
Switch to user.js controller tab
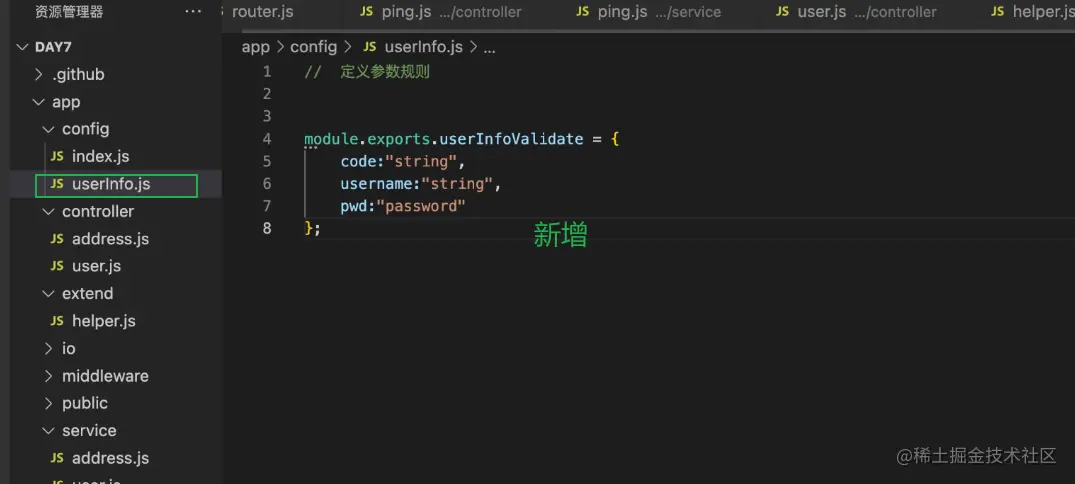point(856,12)
